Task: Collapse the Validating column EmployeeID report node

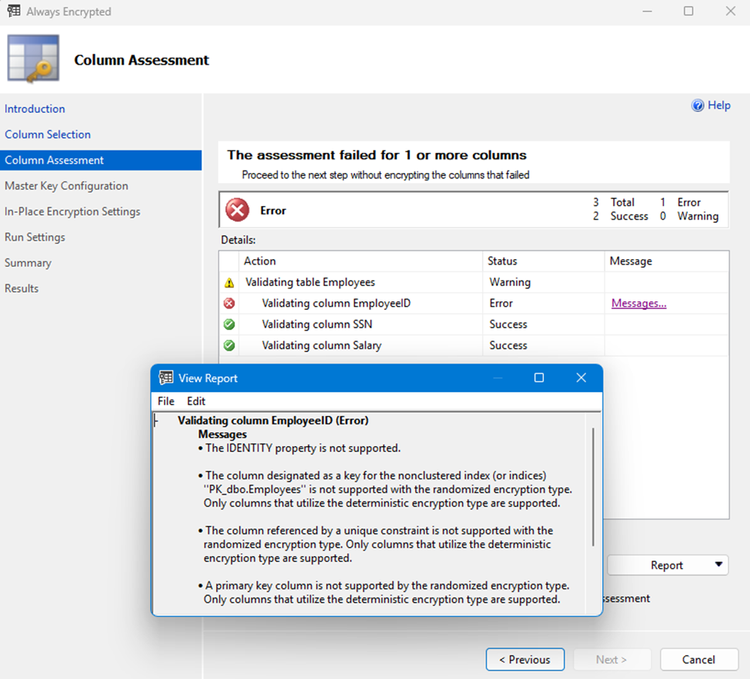Action: [155, 421]
